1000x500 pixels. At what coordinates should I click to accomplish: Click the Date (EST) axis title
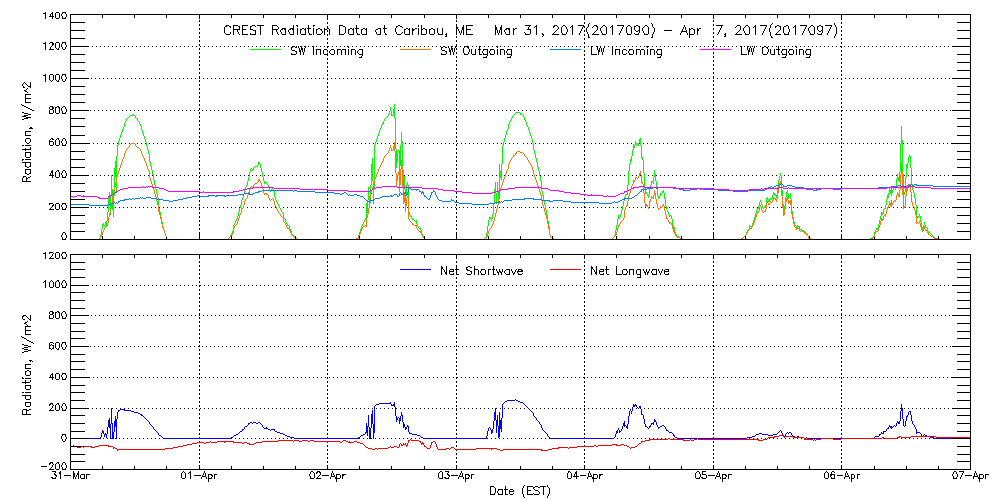coord(521,491)
